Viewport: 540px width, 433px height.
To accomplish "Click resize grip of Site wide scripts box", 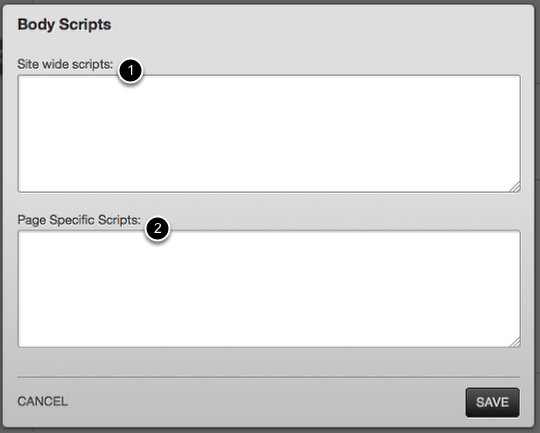I will pyautogui.click(x=515, y=187).
